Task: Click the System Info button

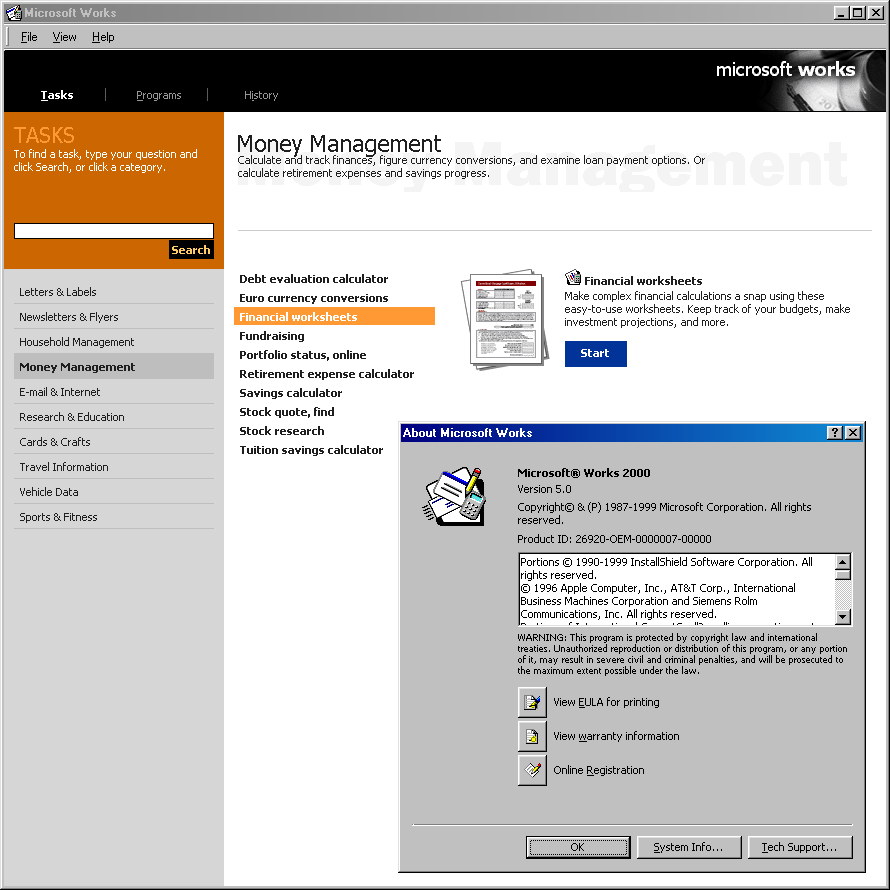Action: pyautogui.click(x=688, y=847)
